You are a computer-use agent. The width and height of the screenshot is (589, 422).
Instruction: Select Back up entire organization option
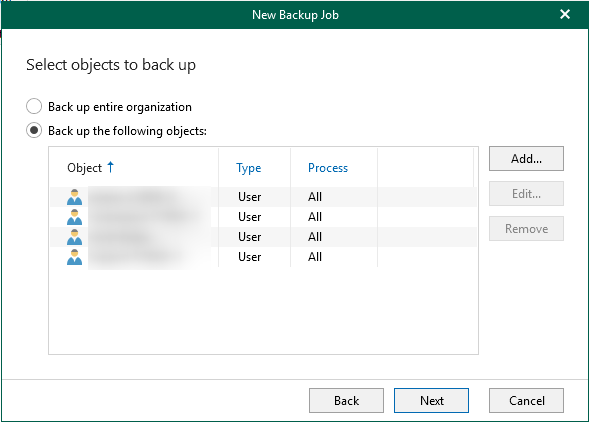(34, 106)
